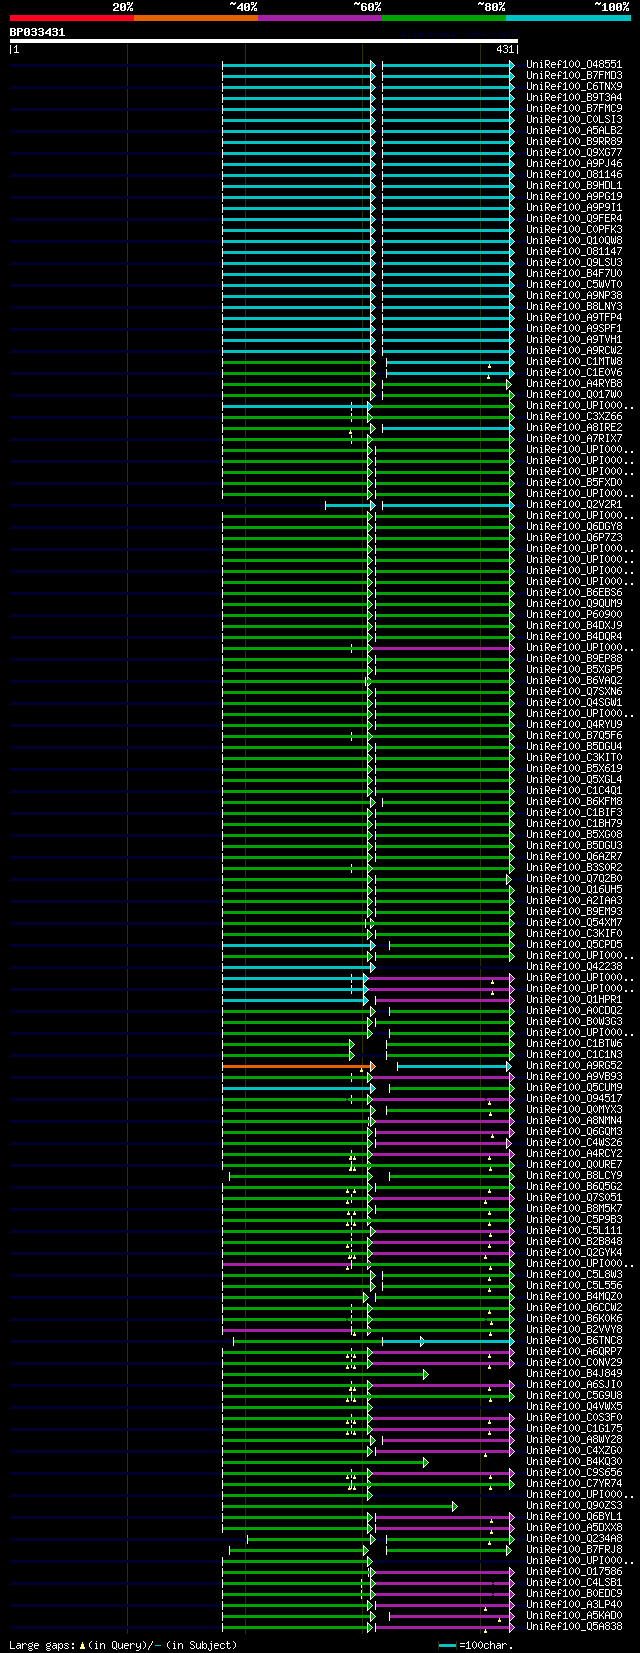Select hit label UniRef100_O81146

(x=574, y=175)
